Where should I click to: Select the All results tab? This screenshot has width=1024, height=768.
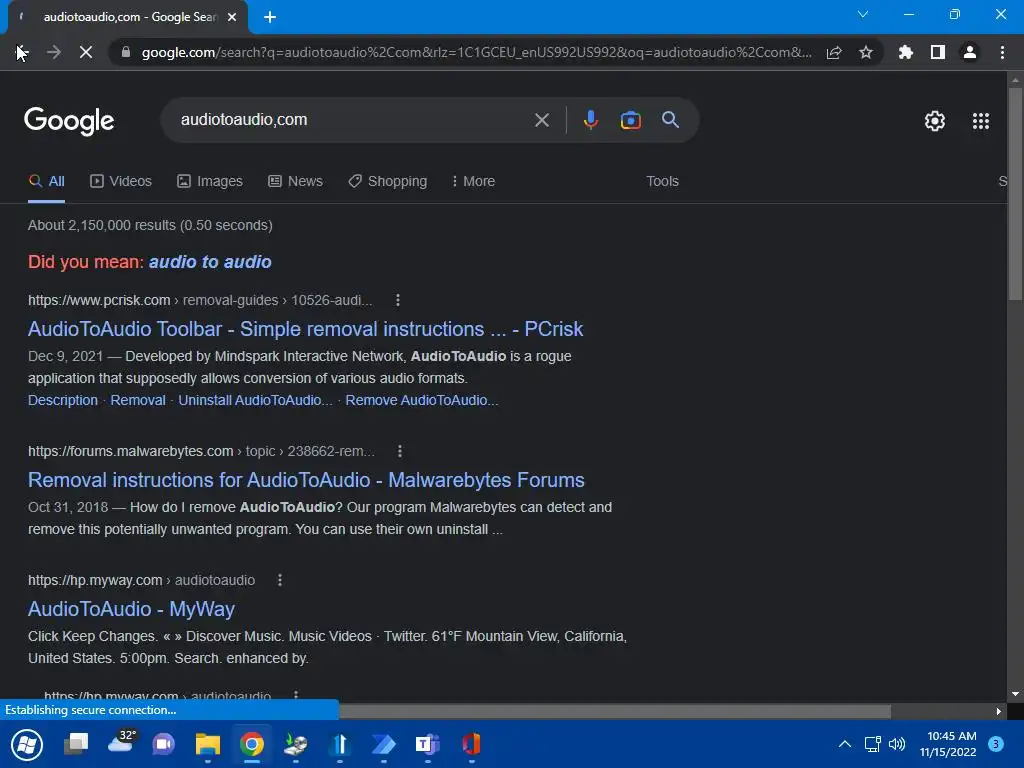pos(46,182)
